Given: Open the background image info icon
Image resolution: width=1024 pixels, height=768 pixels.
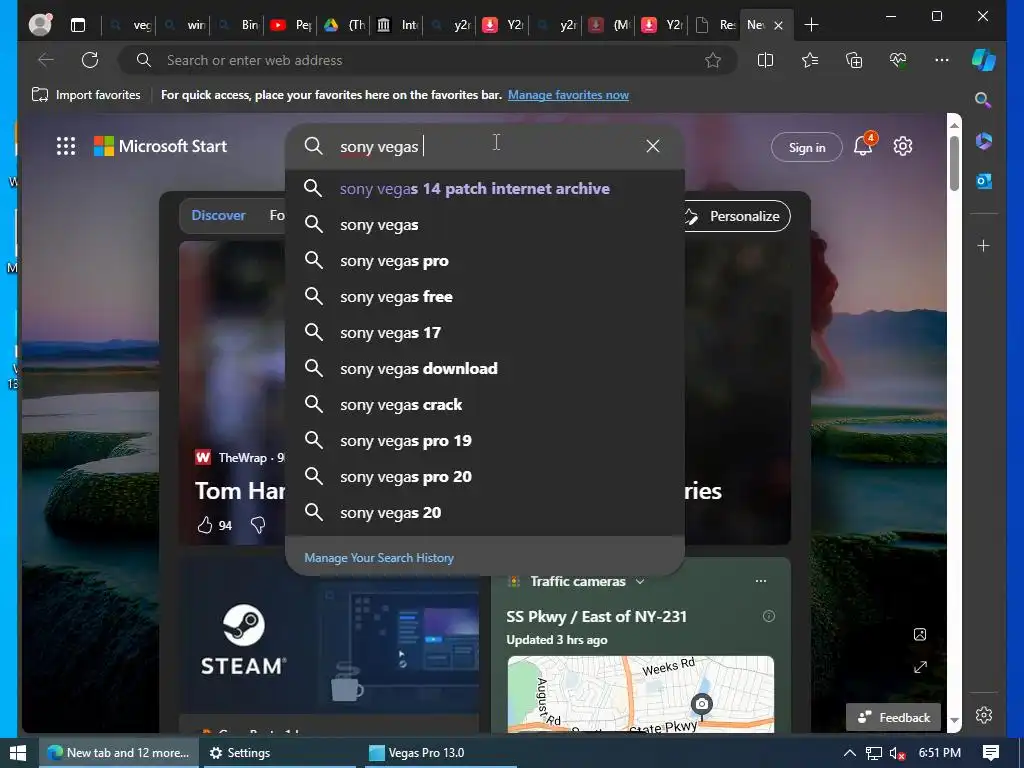Looking at the screenshot, I should click(920, 634).
